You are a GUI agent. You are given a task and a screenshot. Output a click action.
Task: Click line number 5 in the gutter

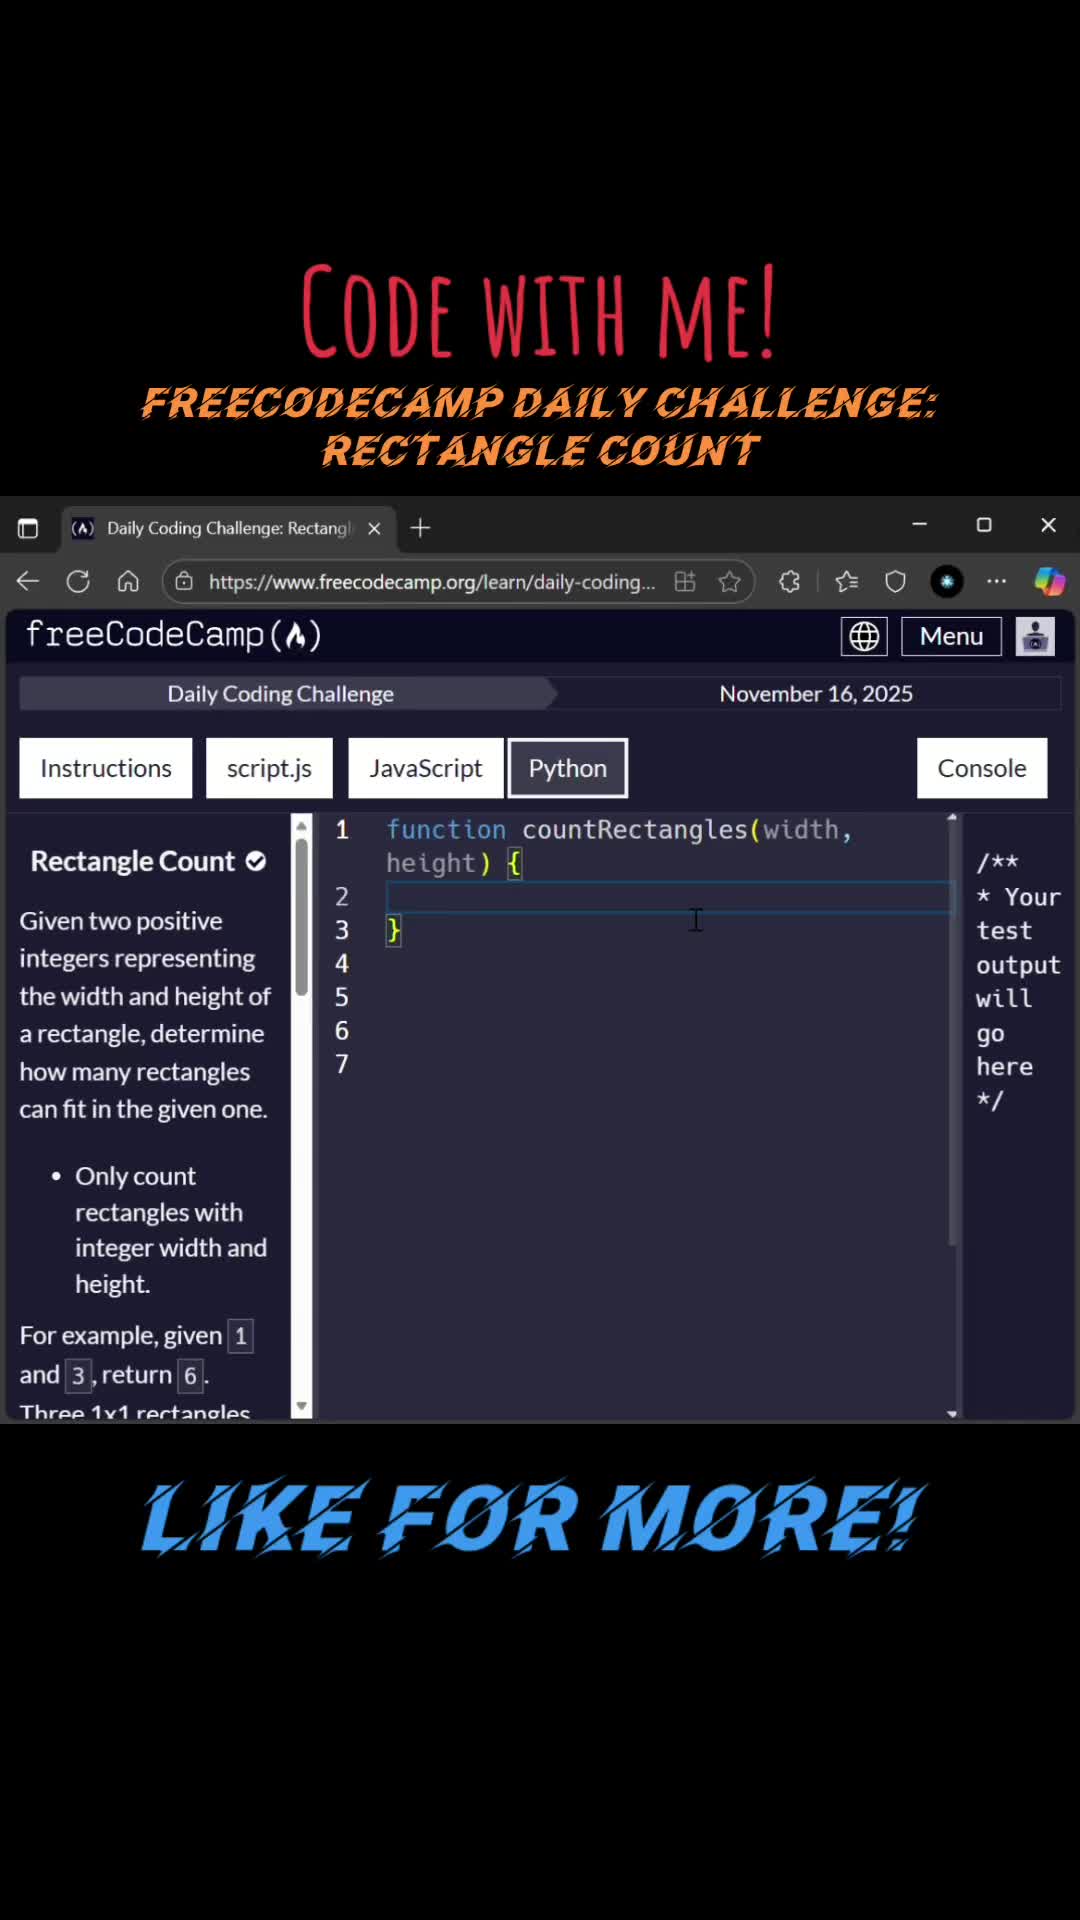click(342, 997)
